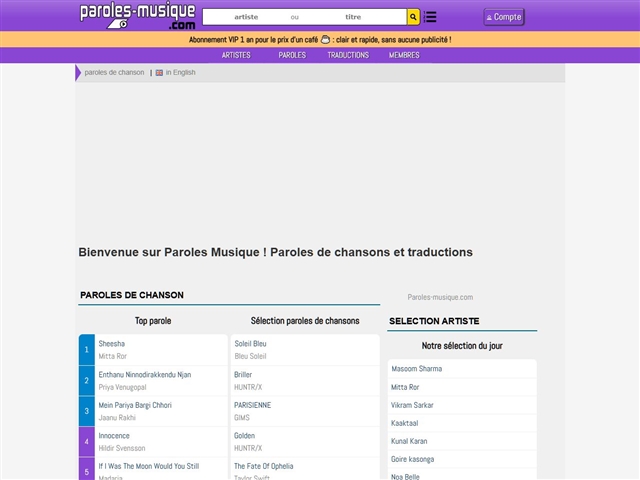Select artist Kunal Karan
This screenshot has height=480, width=640.
click(409, 441)
